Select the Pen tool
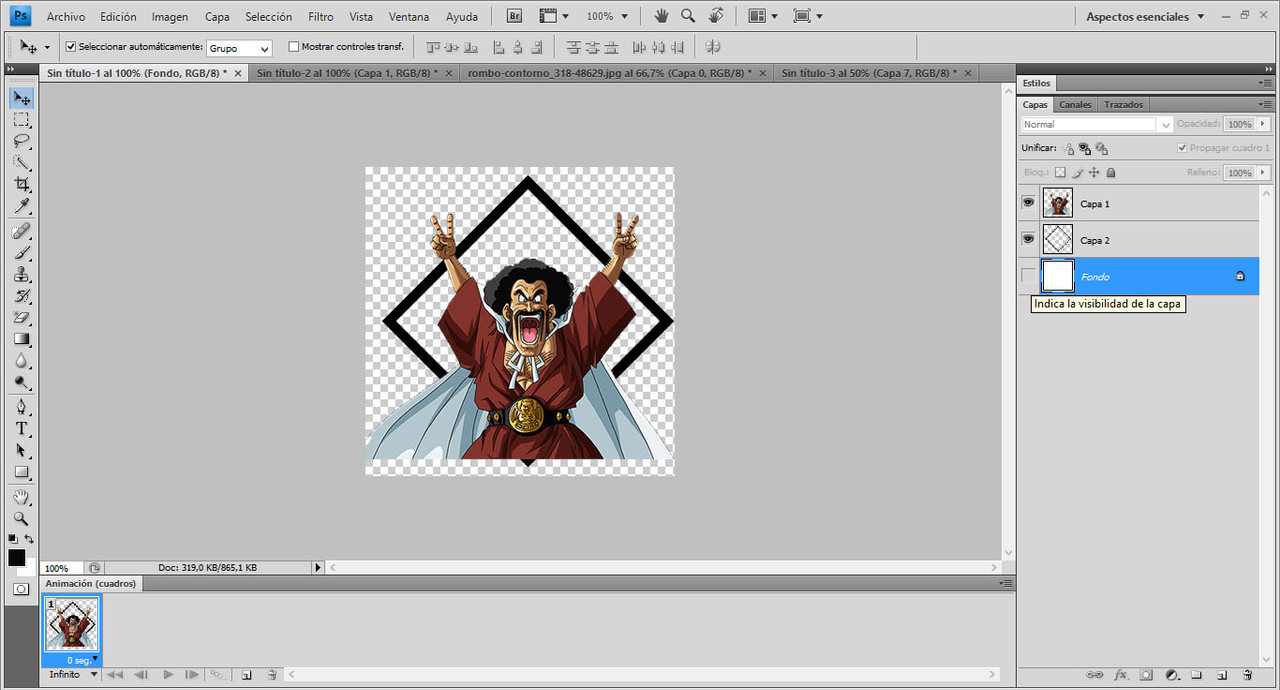 pos(21,407)
